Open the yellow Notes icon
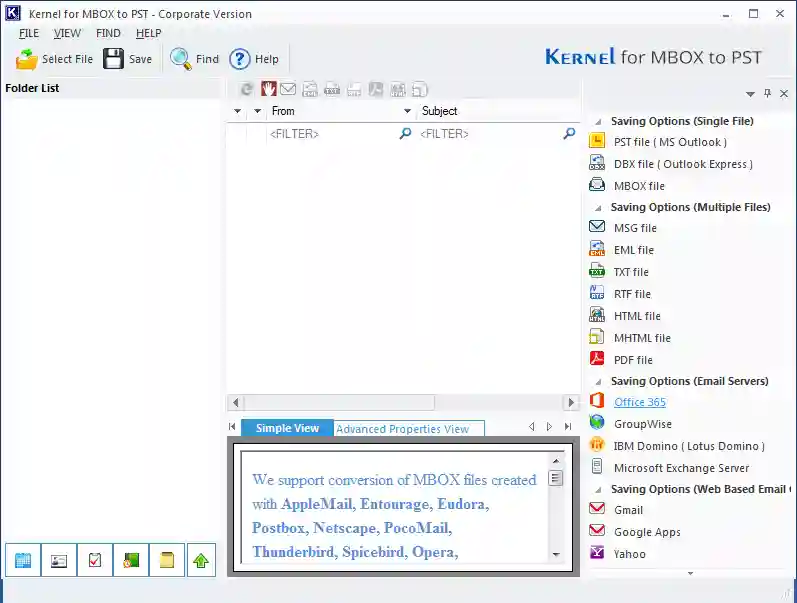This screenshot has width=797, height=603. [x=167, y=560]
